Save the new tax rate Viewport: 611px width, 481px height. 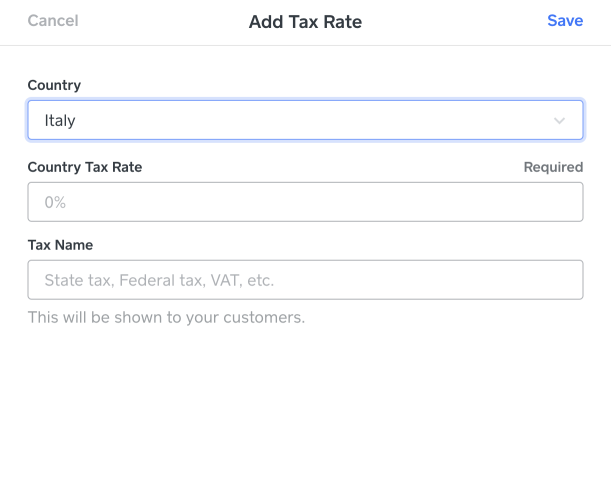click(x=565, y=21)
